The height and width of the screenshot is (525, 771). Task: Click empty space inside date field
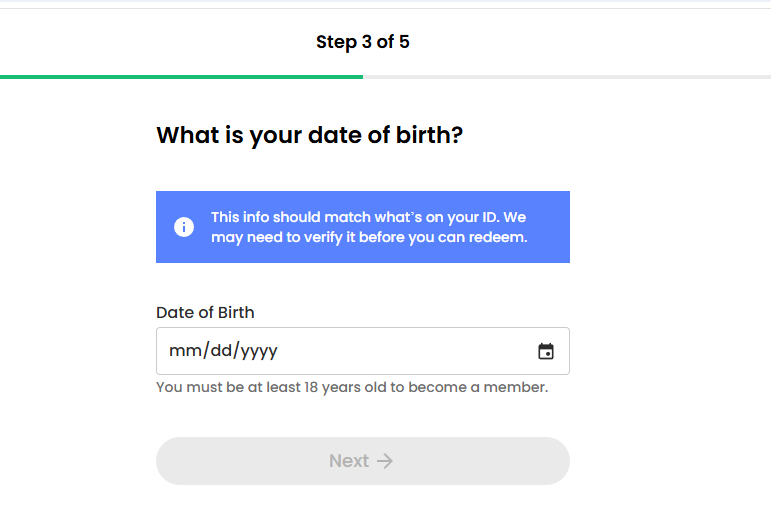pyautogui.click(x=400, y=351)
